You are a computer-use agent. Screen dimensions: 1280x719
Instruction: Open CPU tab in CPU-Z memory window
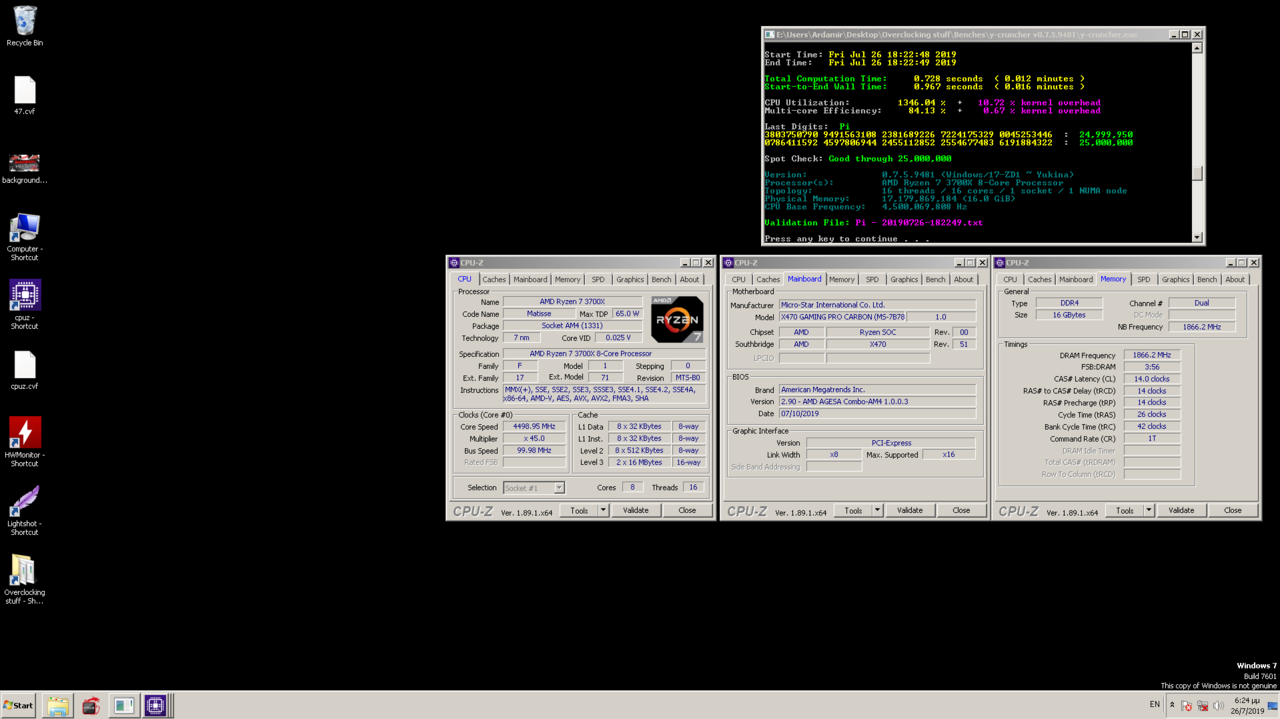(1010, 280)
